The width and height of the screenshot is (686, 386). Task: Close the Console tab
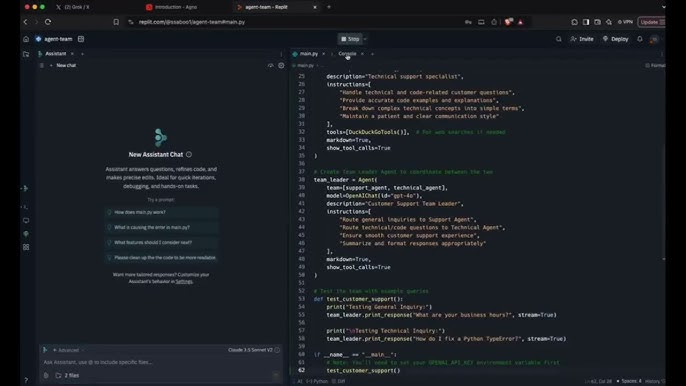(362, 54)
